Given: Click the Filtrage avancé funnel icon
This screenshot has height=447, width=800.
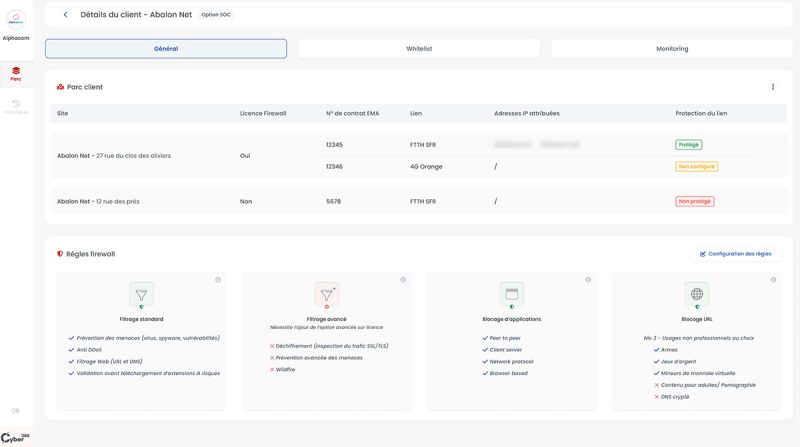Looking at the screenshot, I should click(327, 294).
